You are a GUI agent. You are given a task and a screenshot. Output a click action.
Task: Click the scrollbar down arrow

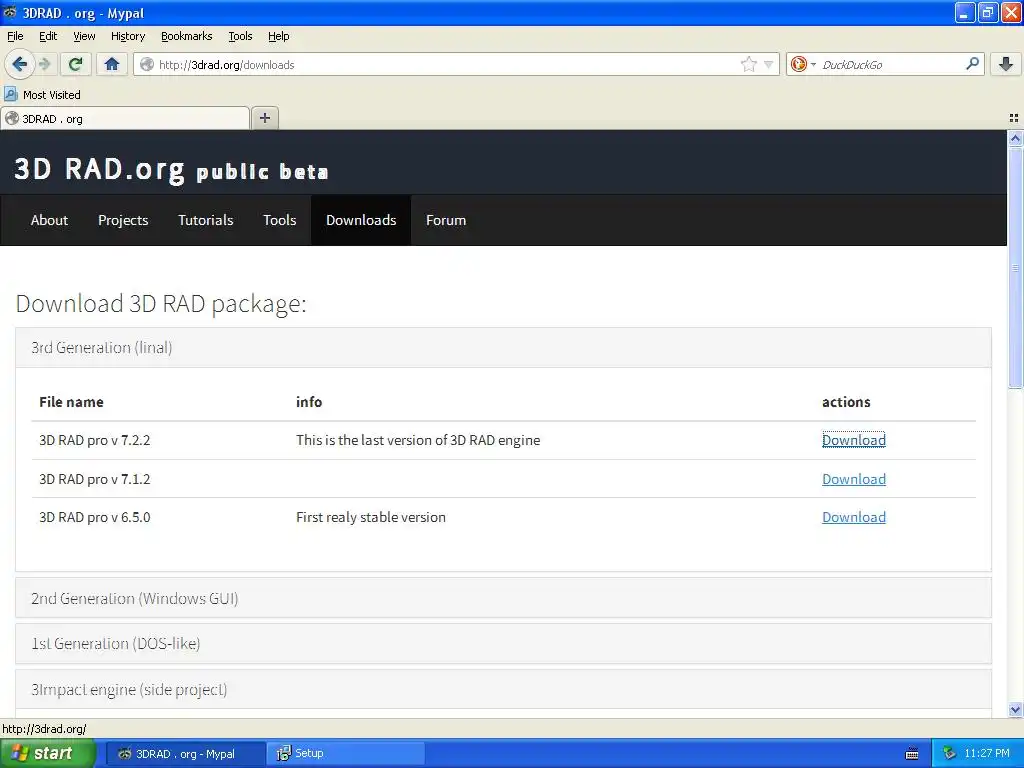coord(1015,709)
